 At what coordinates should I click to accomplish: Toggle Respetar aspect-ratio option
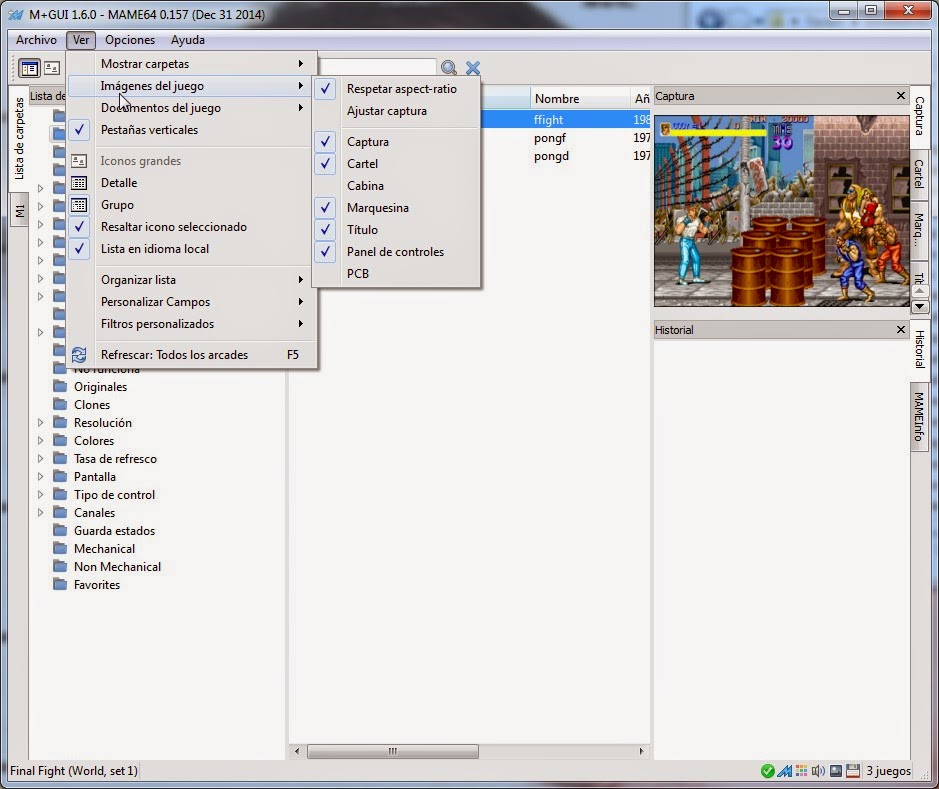[x=396, y=89]
